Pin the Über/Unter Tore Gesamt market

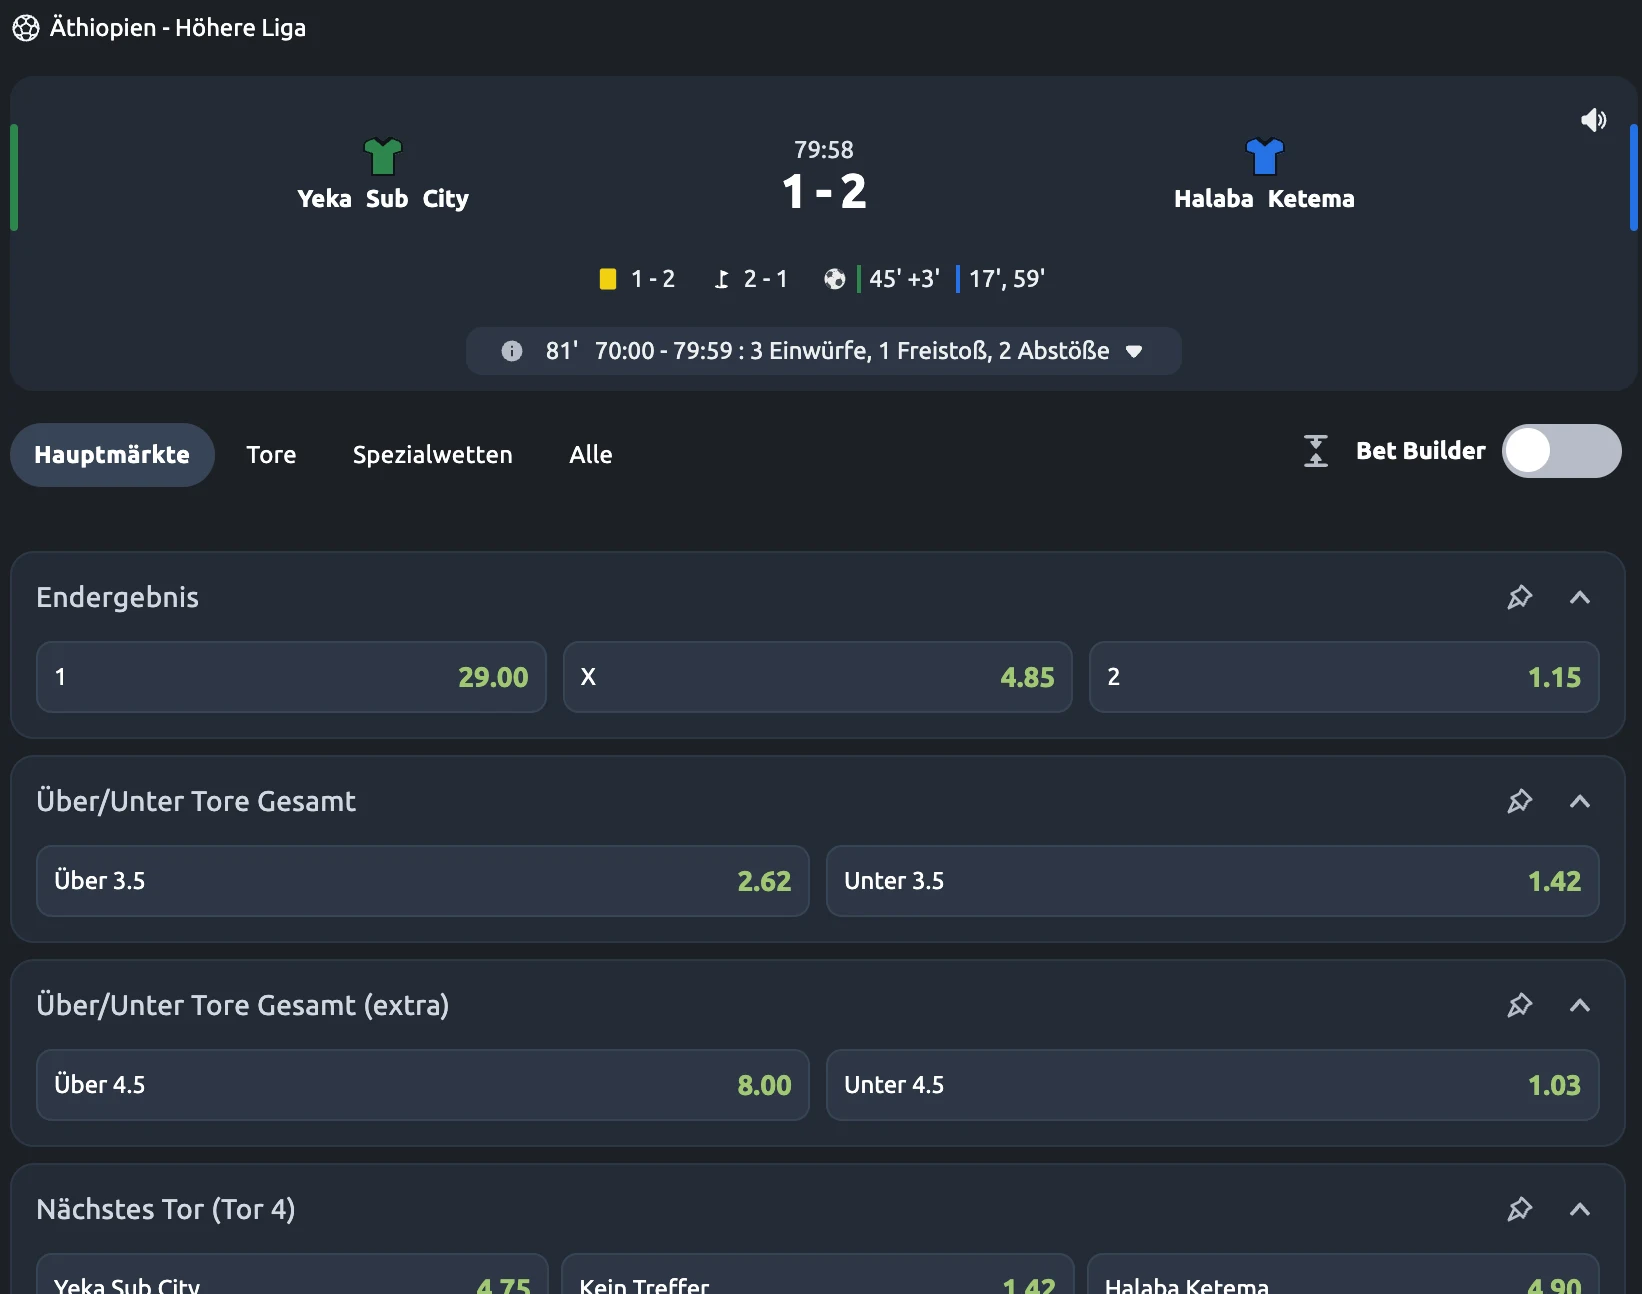[x=1520, y=801]
